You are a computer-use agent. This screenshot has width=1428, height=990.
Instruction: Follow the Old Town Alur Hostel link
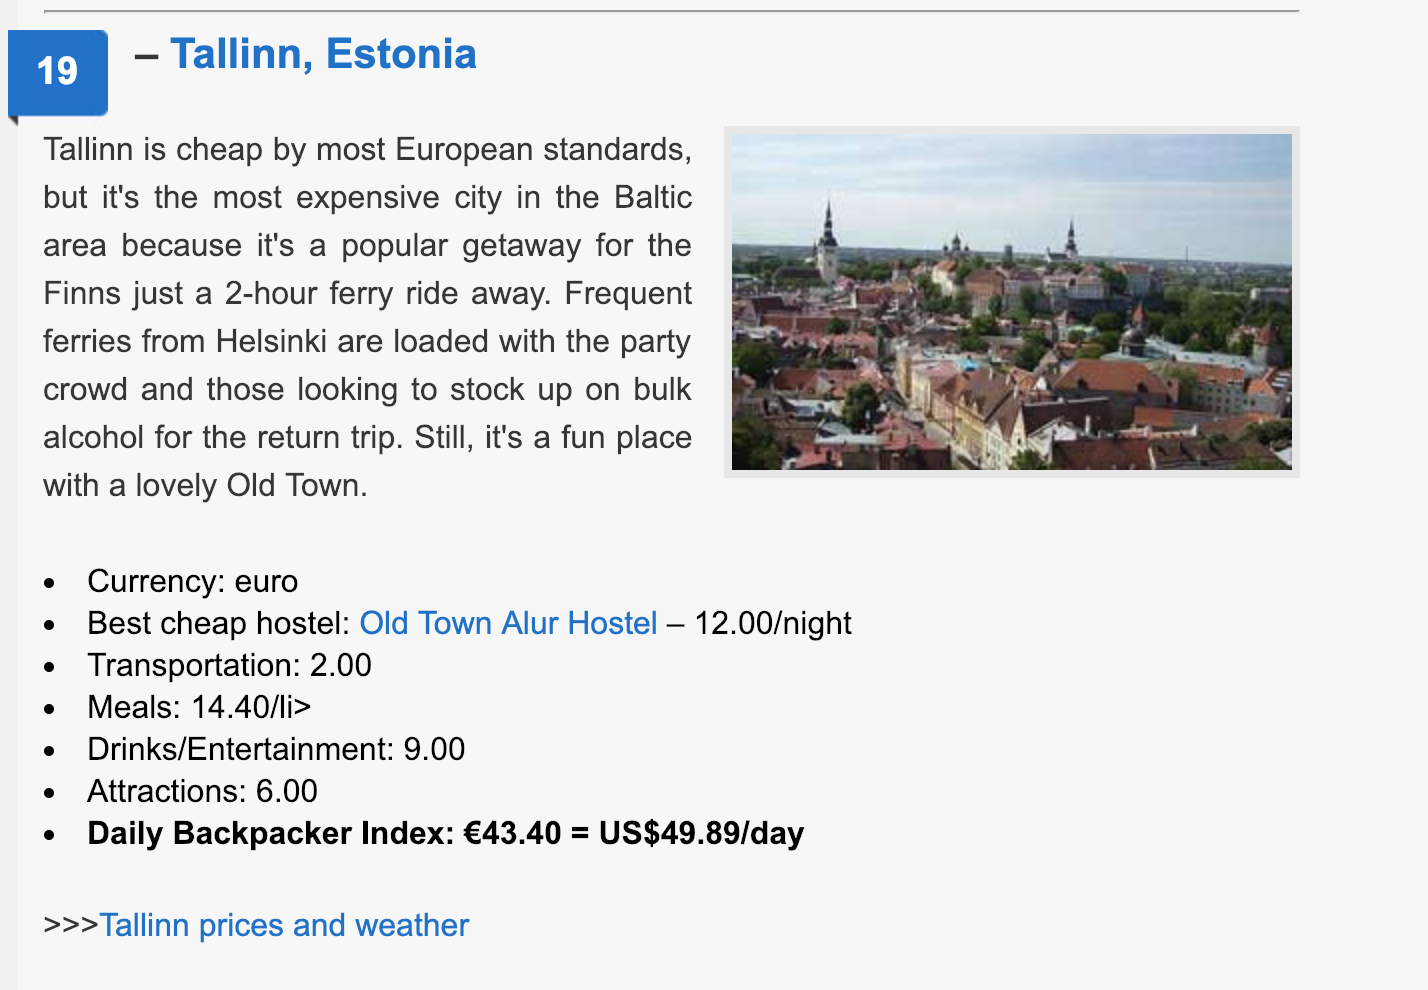pos(508,623)
